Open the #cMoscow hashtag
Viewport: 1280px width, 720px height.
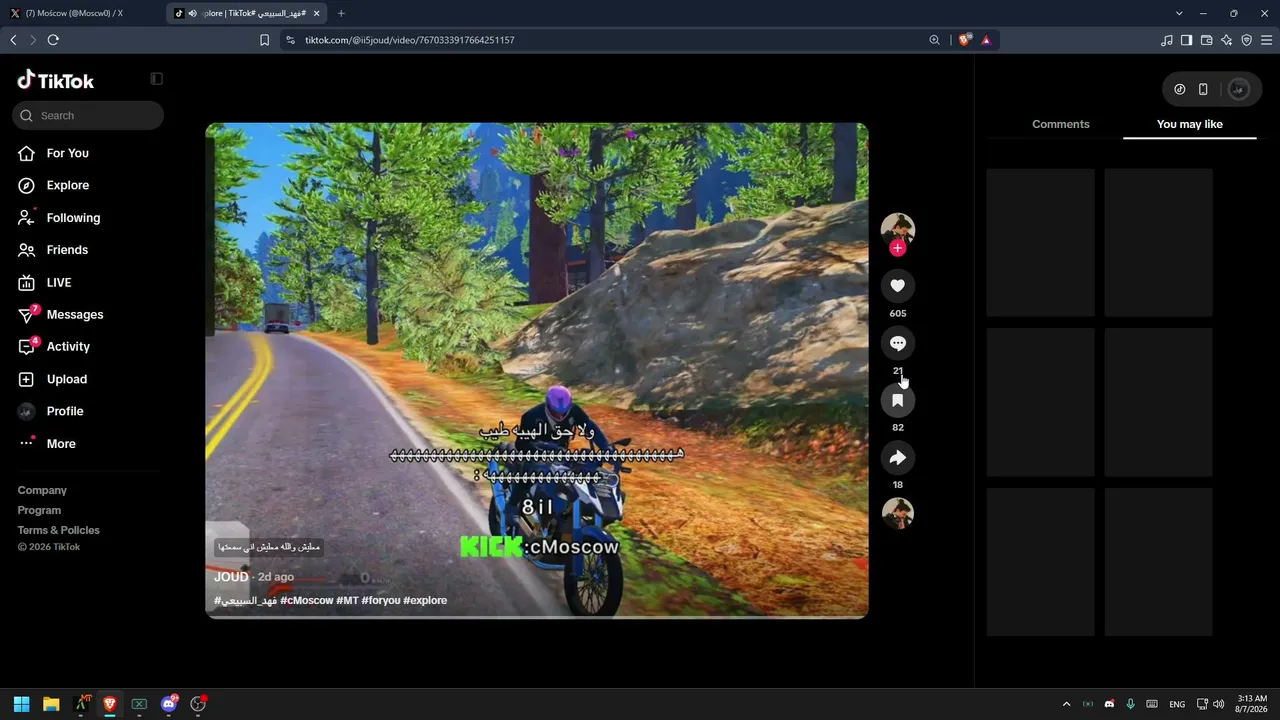pyautogui.click(x=307, y=600)
